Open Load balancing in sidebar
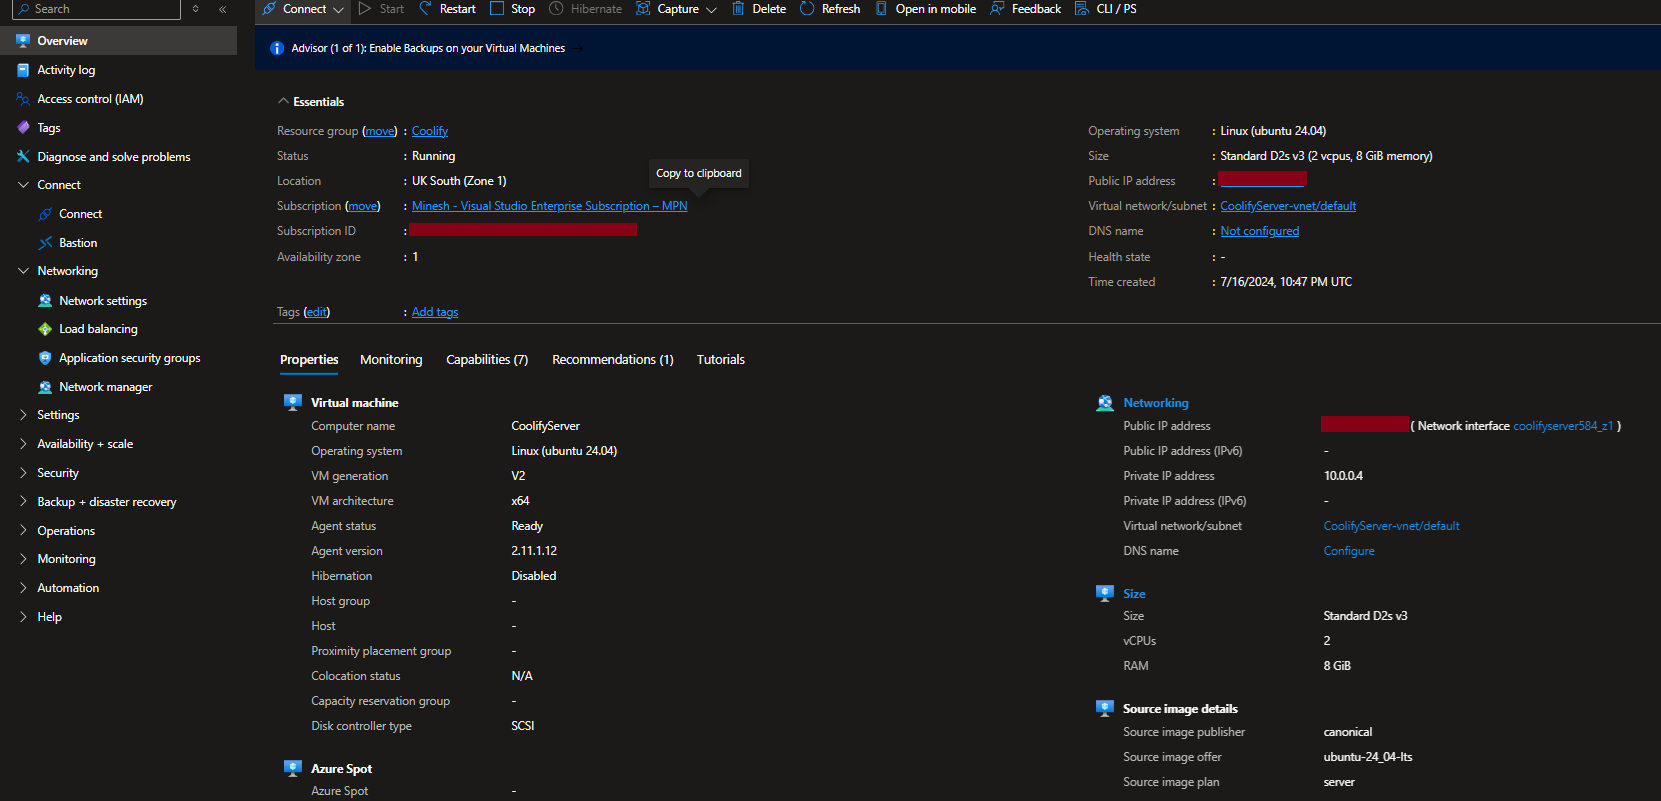Screen dimensions: 1661x801 (98, 329)
